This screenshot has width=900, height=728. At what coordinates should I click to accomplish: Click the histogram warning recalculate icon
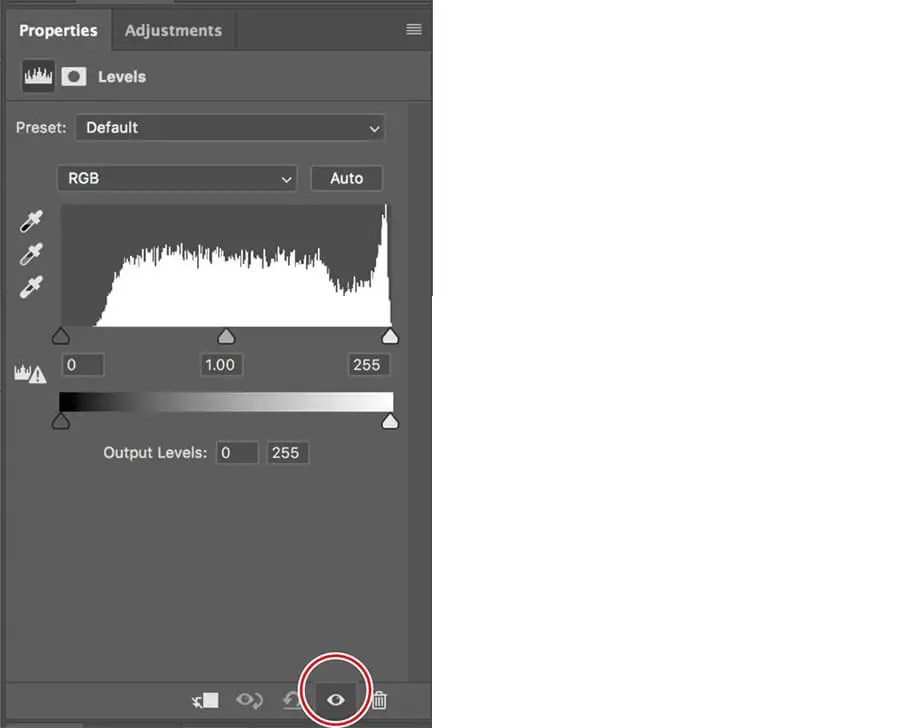[30, 374]
